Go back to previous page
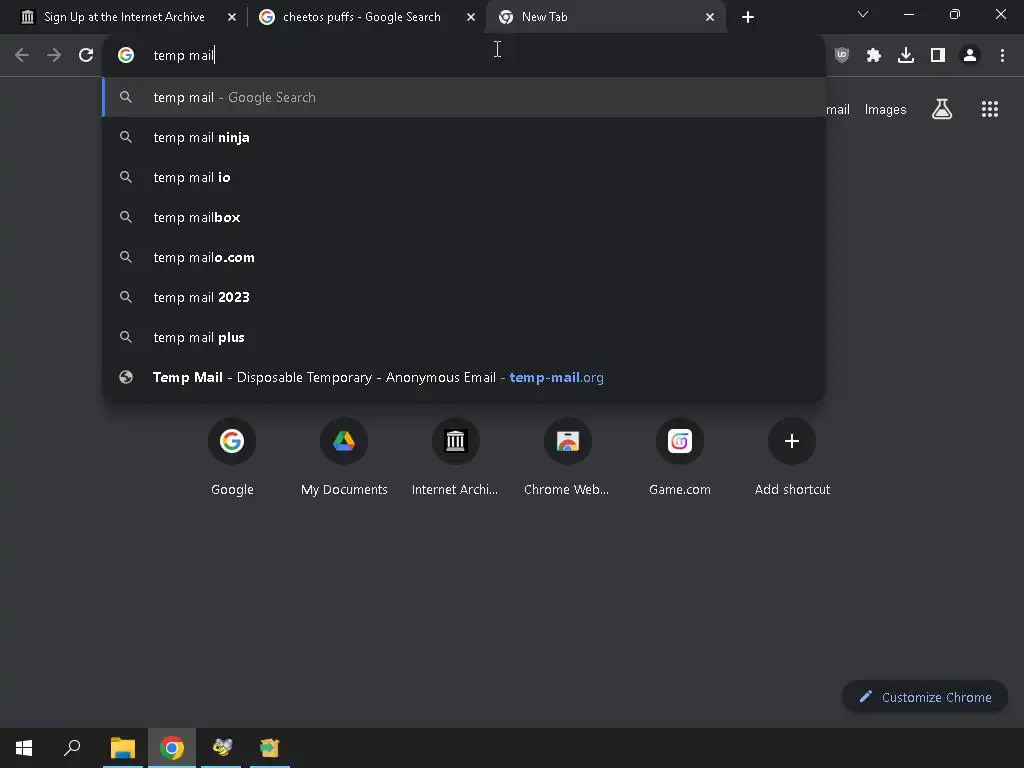This screenshot has height=768, width=1024. [22, 55]
